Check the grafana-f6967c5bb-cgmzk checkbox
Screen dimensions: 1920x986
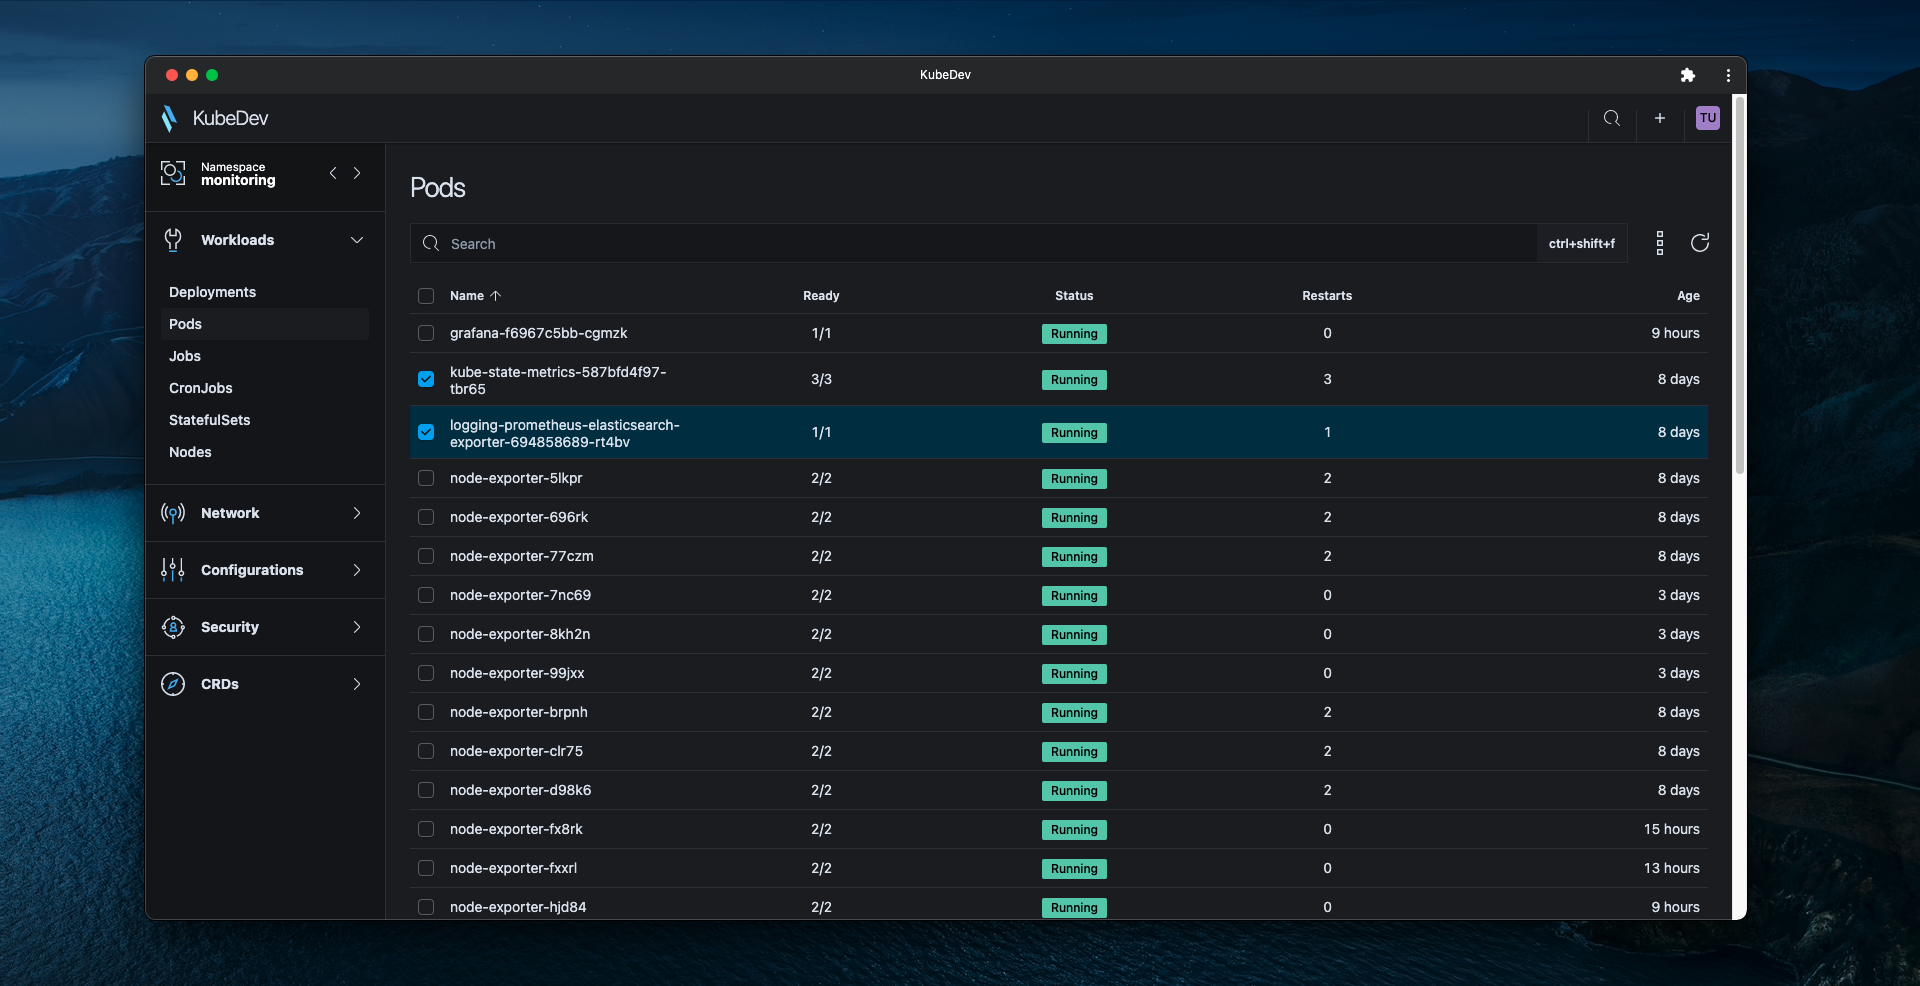(x=426, y=333)
